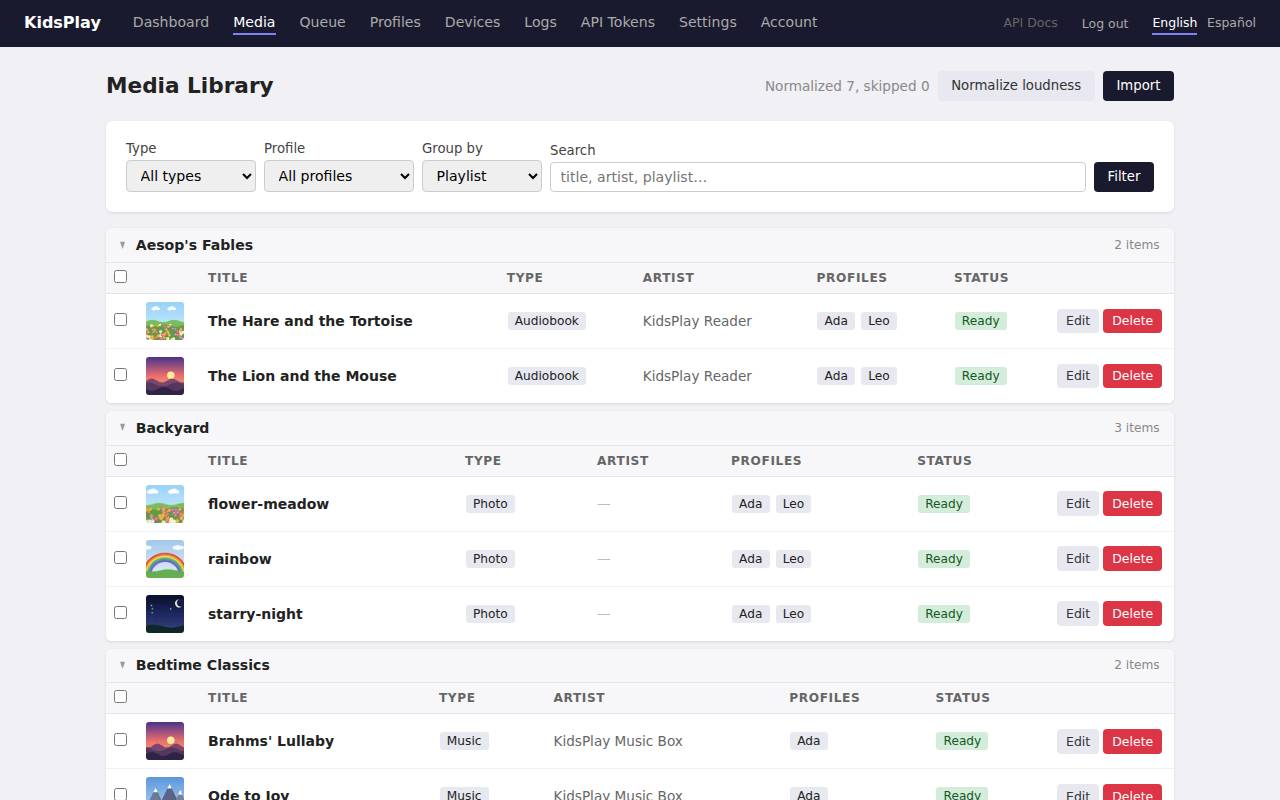Tick the flower-meadow row checkbox
1280x800 pixels.
coord(121,503)
